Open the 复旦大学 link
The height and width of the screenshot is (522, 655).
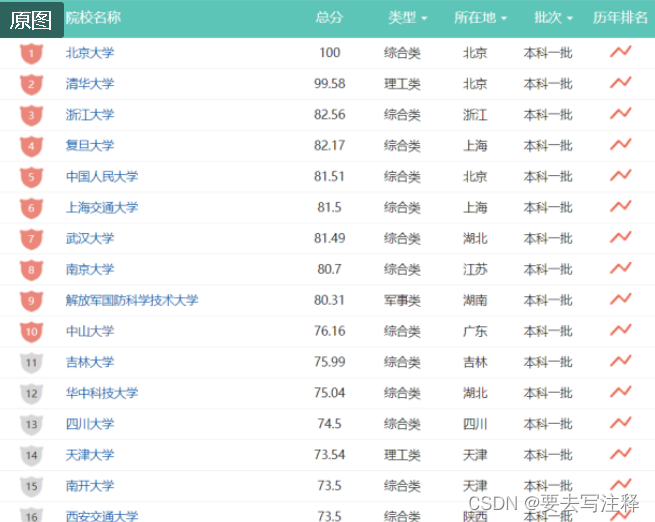point(90,145)
